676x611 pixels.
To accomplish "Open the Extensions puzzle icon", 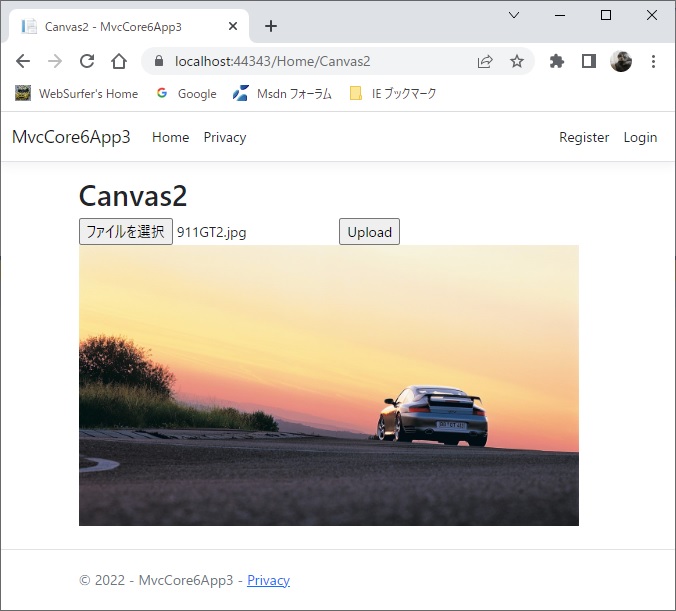I will pyautogui.click(x=557, y=61).
